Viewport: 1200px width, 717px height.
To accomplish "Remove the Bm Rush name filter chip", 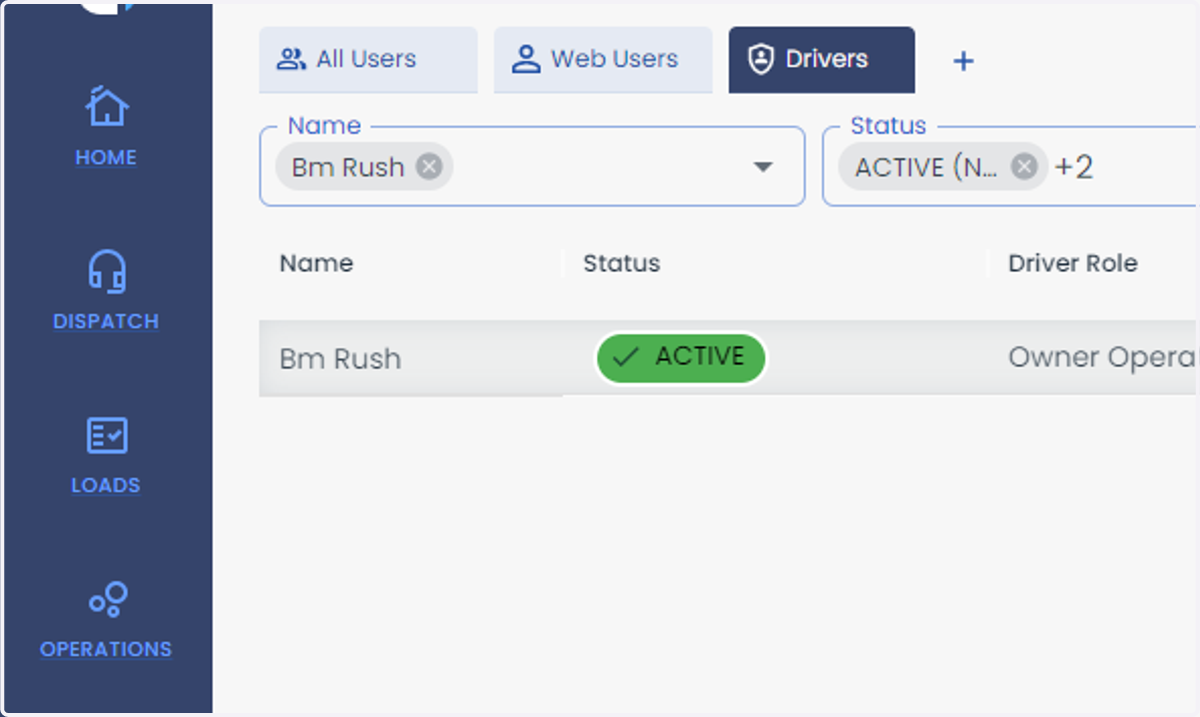I will pos(429,166).
